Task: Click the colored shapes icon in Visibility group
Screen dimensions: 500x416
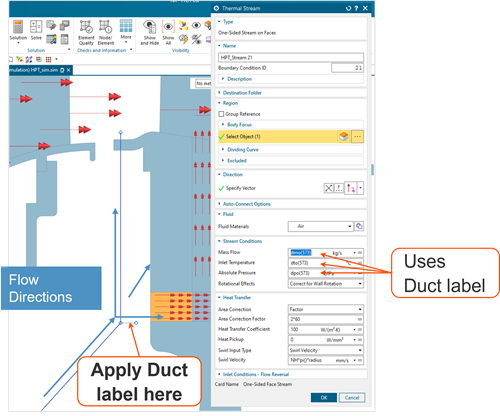Action: [183, 25]
